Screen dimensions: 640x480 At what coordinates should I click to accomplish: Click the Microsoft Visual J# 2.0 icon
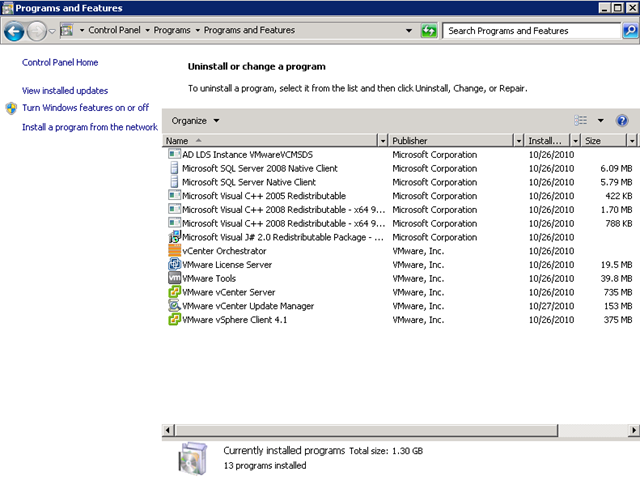(x=174, y=237)
